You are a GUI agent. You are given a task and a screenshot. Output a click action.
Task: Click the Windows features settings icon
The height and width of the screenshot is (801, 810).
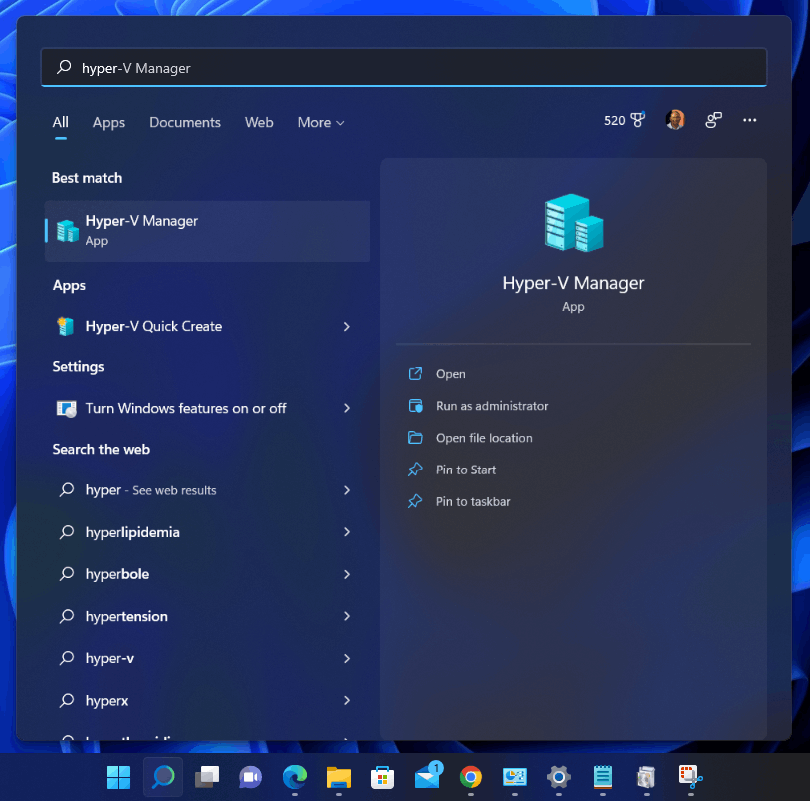(x=67, y=409)
